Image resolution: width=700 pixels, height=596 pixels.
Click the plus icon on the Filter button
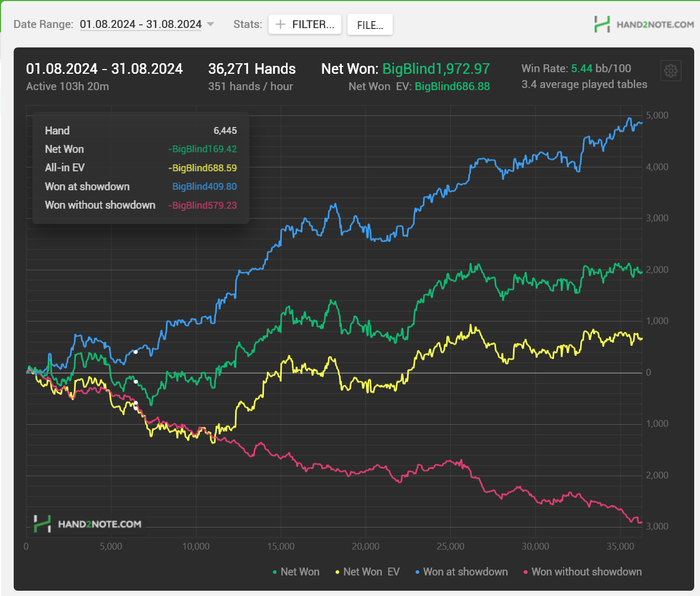click(x=280, y=24)
